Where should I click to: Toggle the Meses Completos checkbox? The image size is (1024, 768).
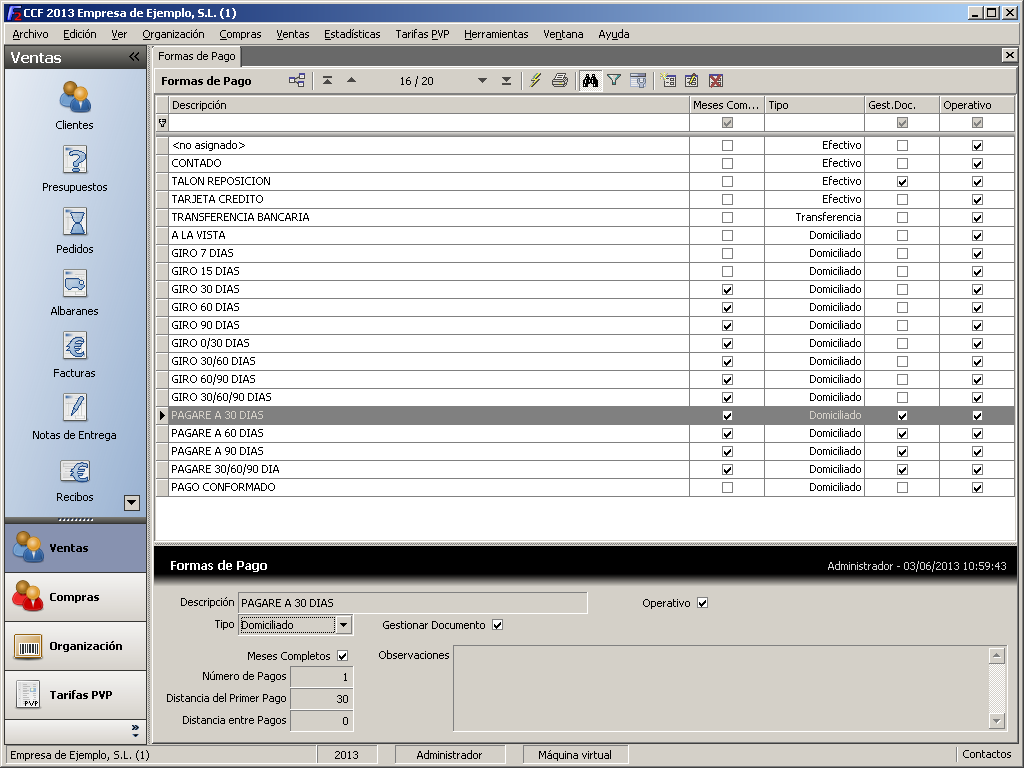(x=343, y=656)
